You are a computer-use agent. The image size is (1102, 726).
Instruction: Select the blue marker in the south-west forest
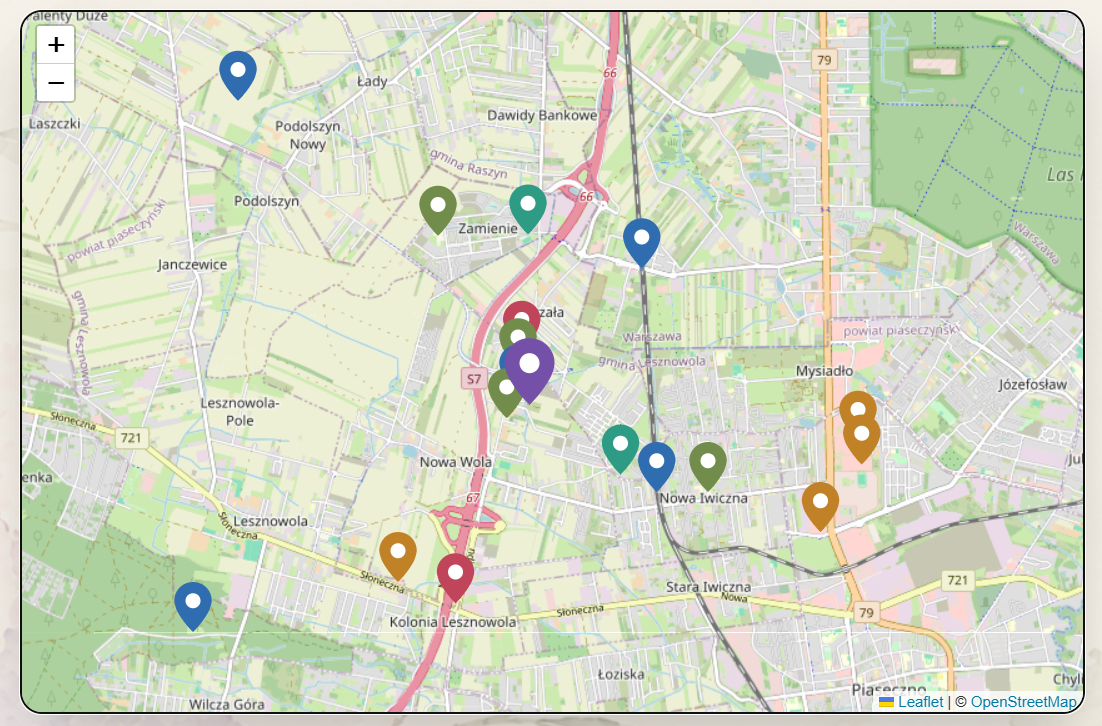[x=193, y=607]
